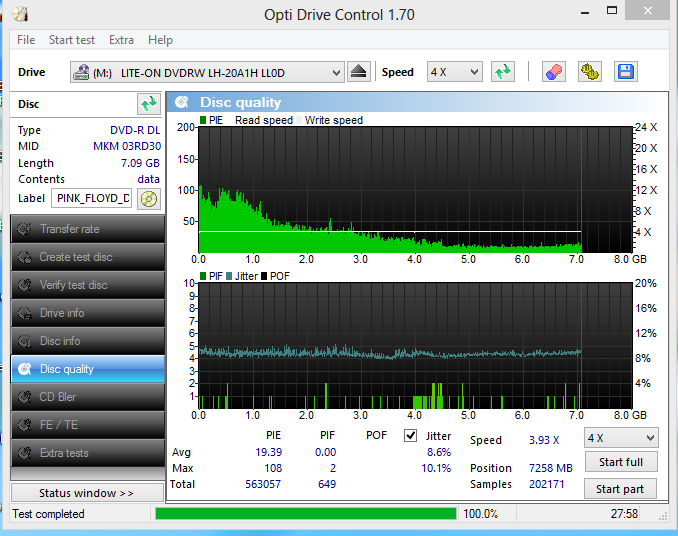The image size is (678, 536).
Task: Open the Drive selection dropdown
Action: (x=207, y=72)
